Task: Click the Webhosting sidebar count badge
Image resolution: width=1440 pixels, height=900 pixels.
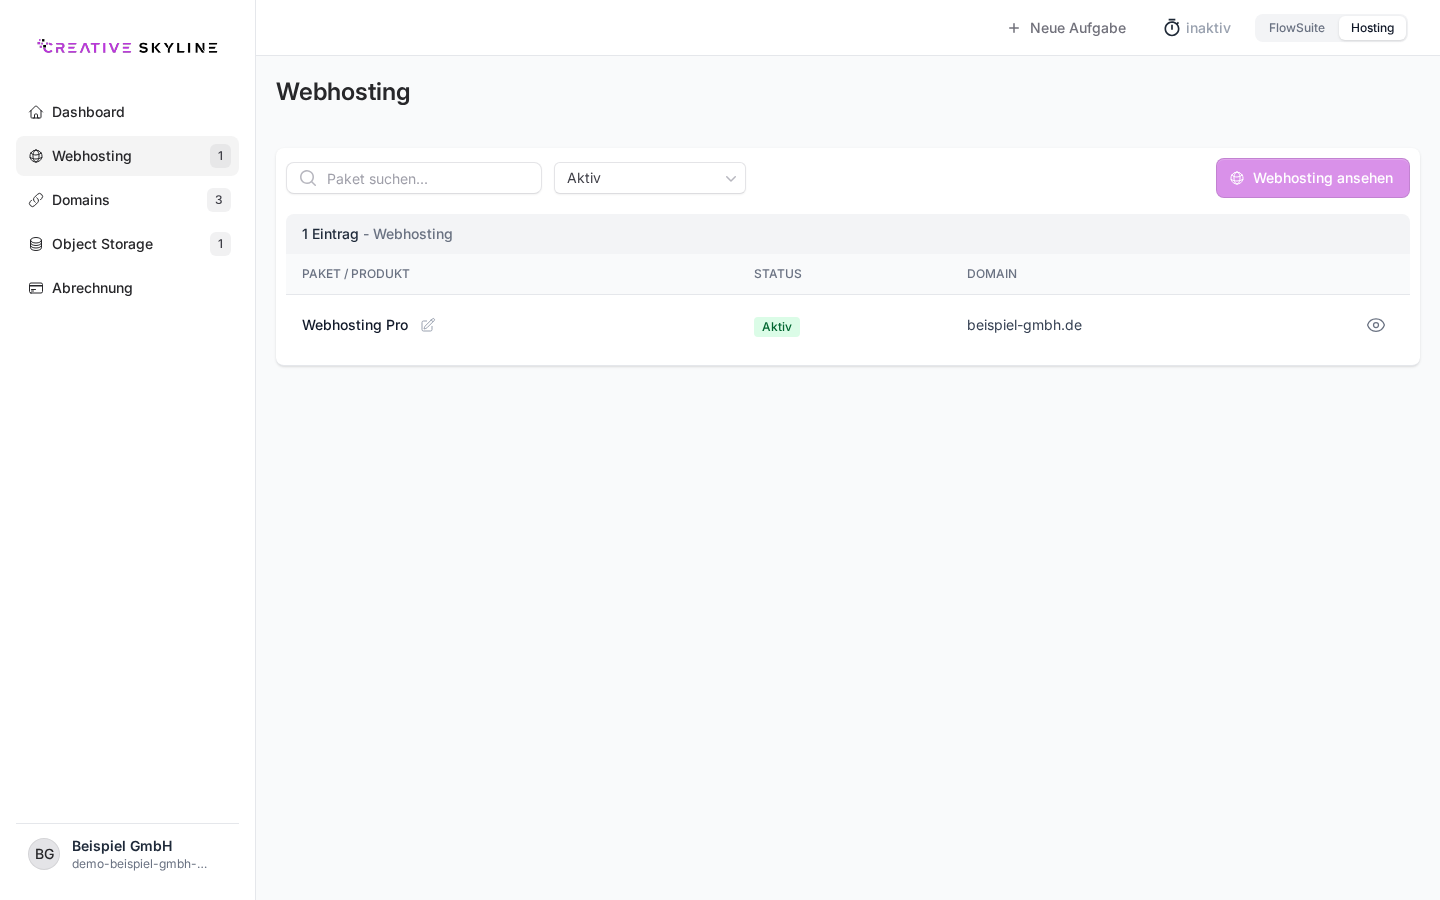Action: pos(220,156)
